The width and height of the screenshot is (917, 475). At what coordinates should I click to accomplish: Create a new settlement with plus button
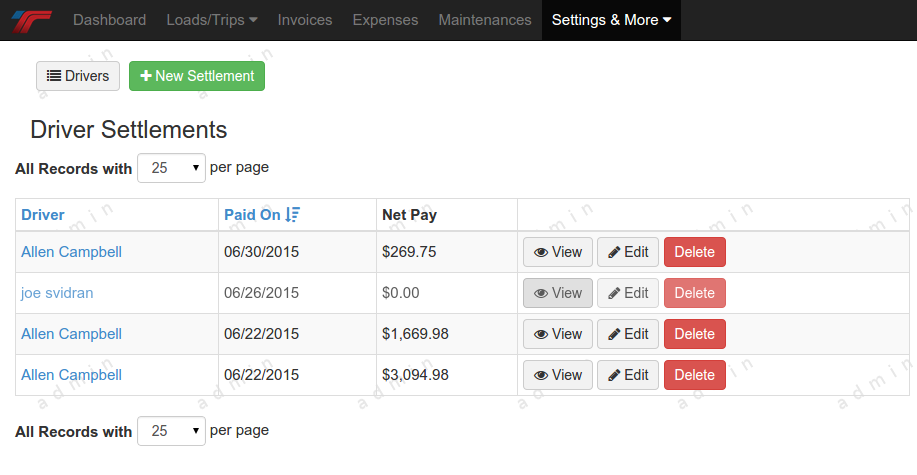pyautogui.click(x=197, y=76)
